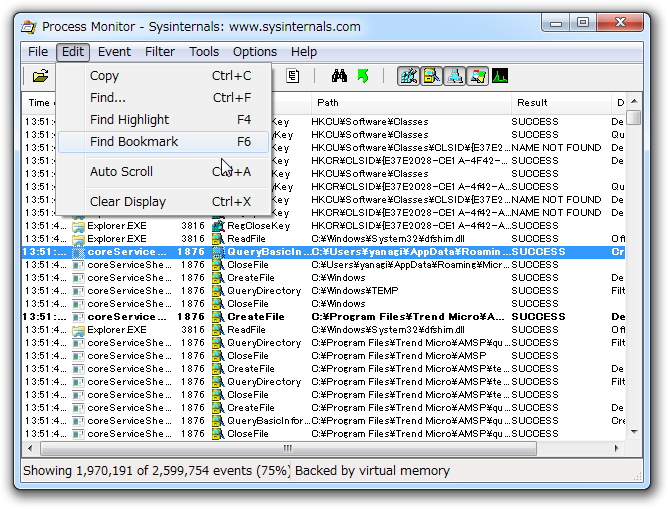The image size is (668, 509).
Task: Toggle Show File System Activity button
Action: pyautogui.click(x=431, y=77)
